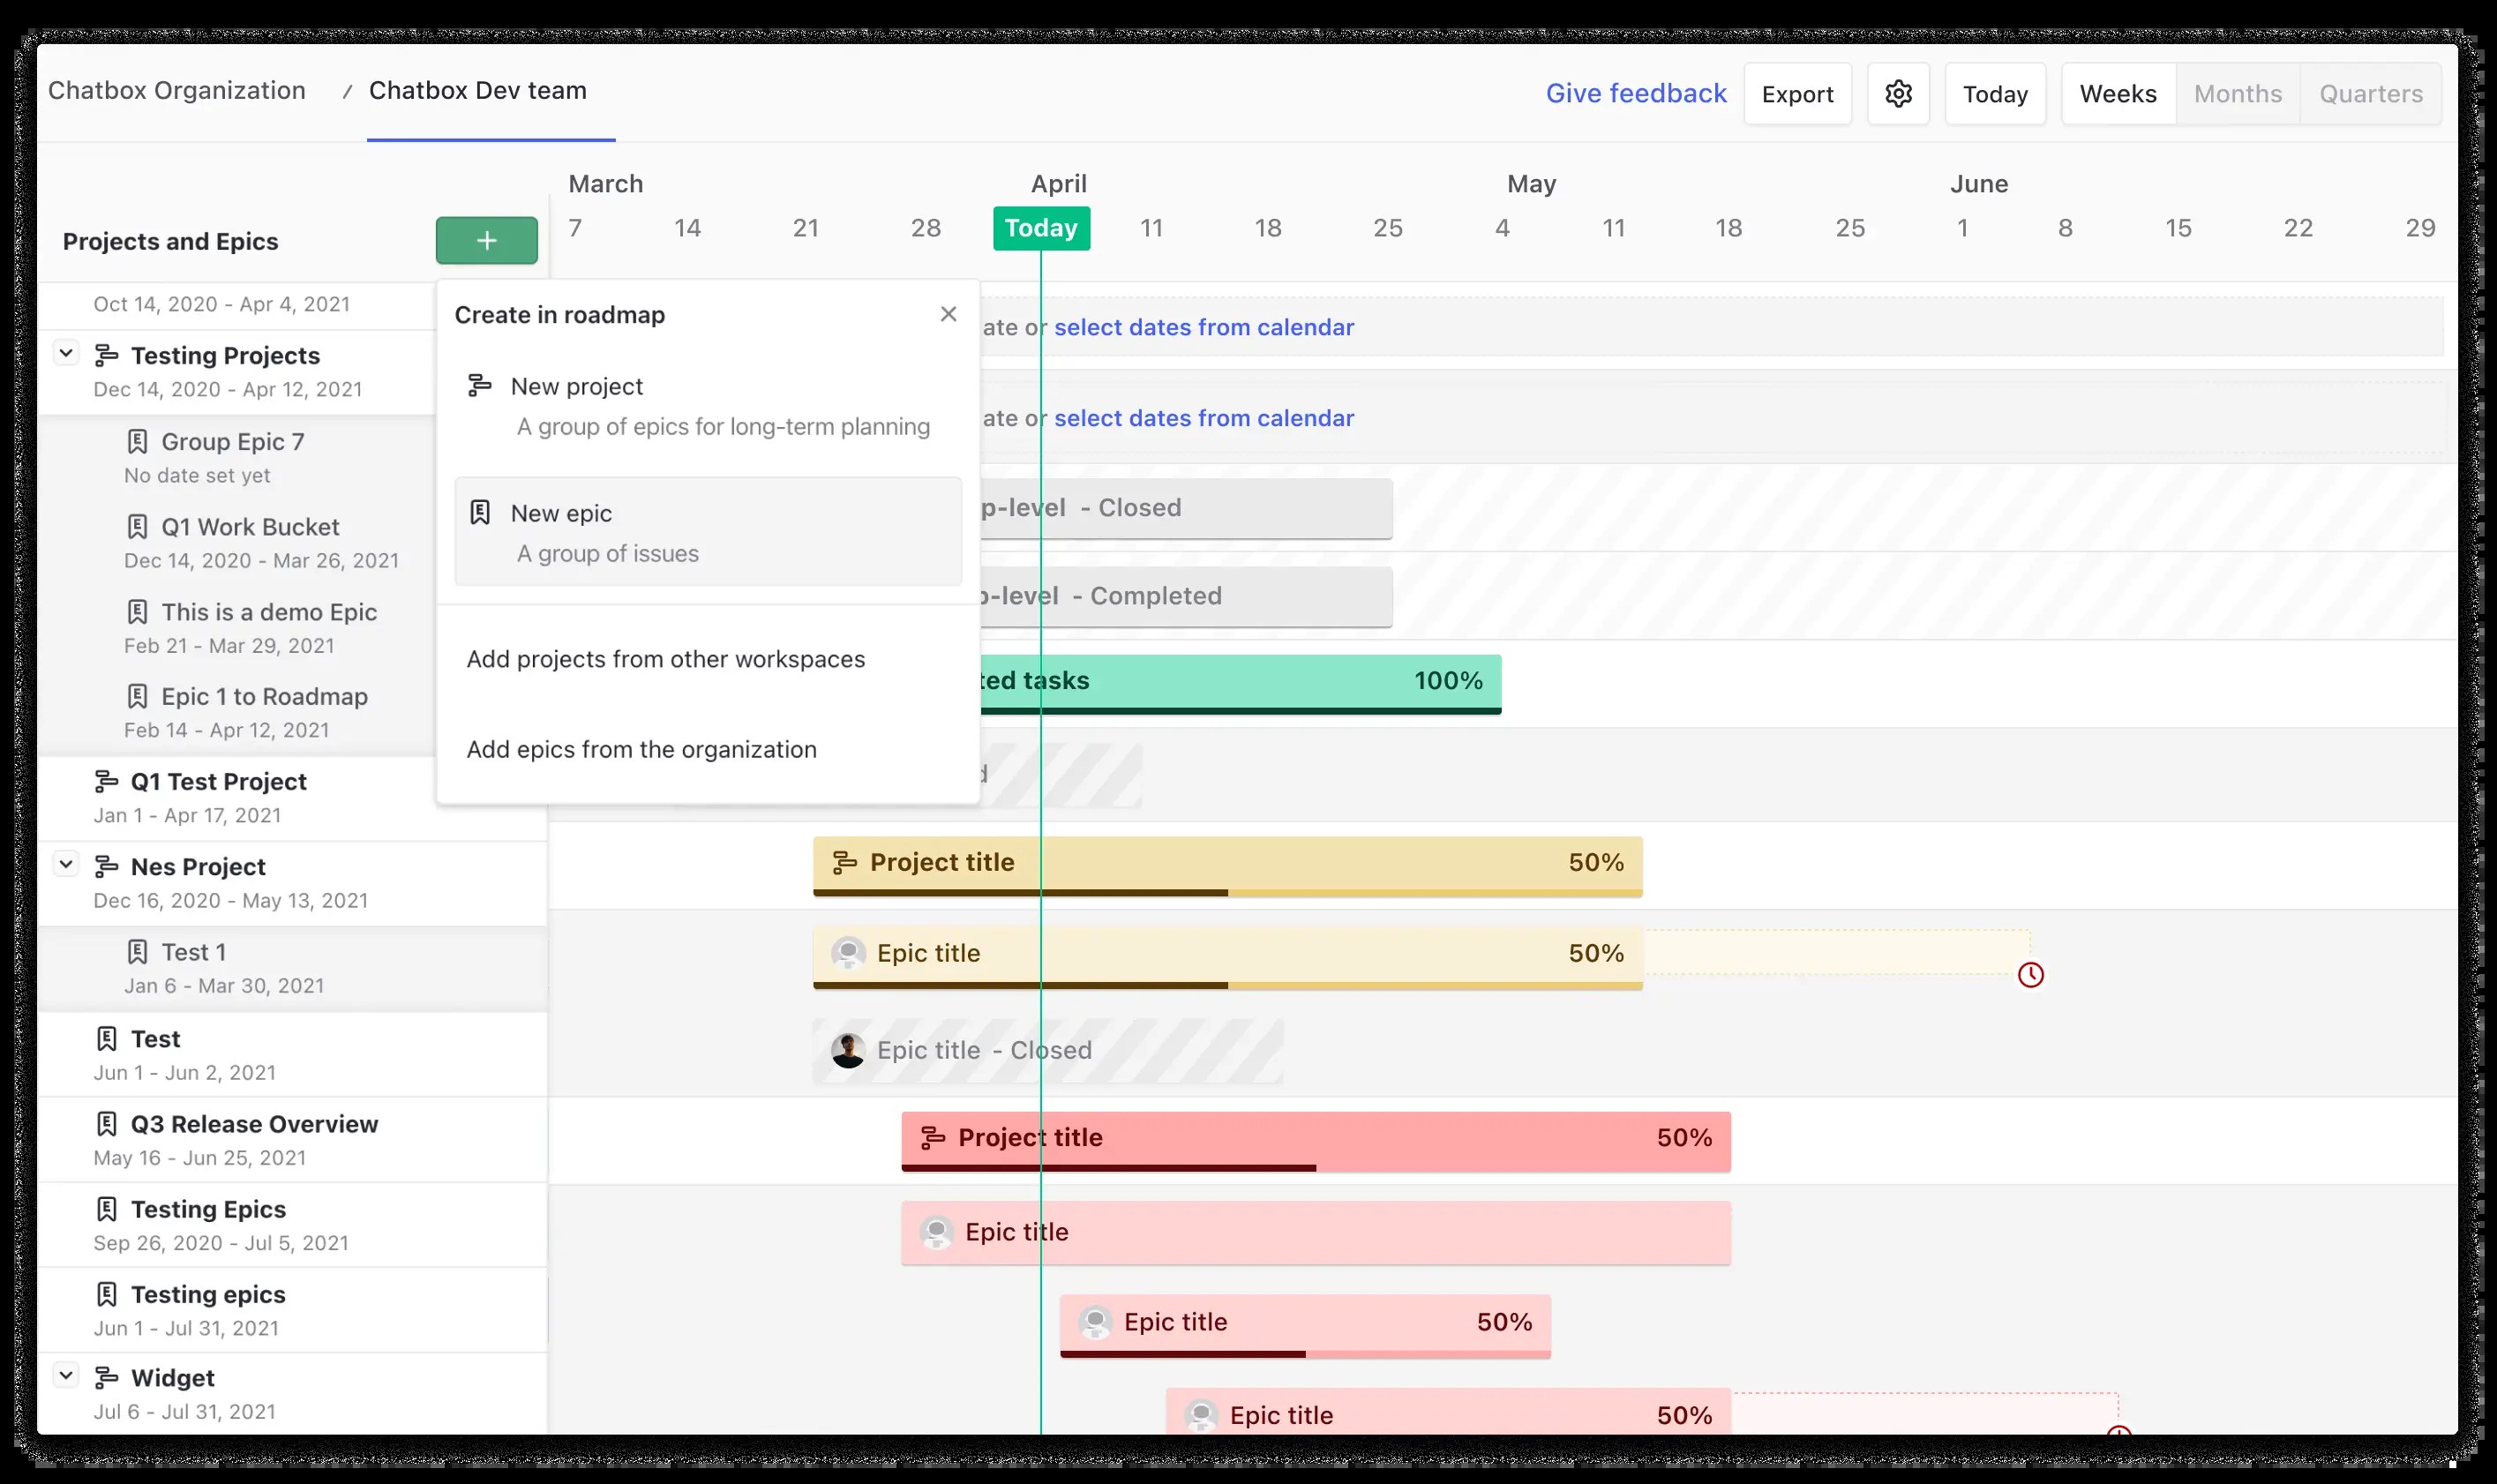This screenshot has width=2497, height=1484.
Task: Click the project icon in yellow Project title bar
Action: 845,862
